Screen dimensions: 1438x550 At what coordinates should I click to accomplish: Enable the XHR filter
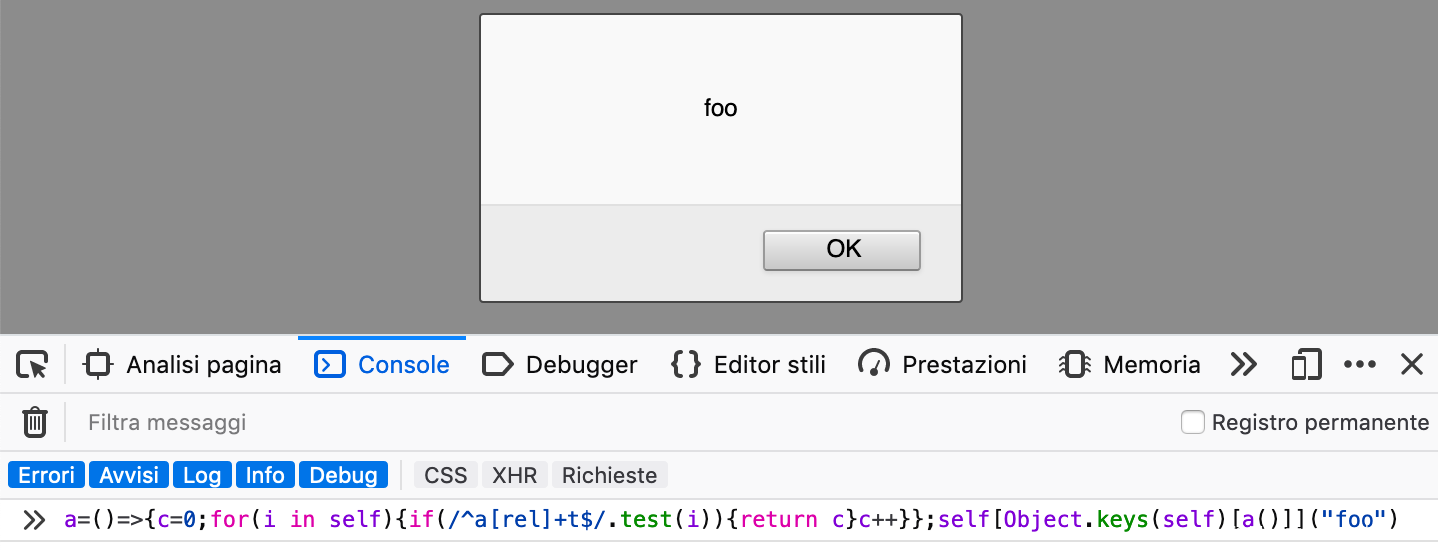pyautogui.click(x=515, y=475)
